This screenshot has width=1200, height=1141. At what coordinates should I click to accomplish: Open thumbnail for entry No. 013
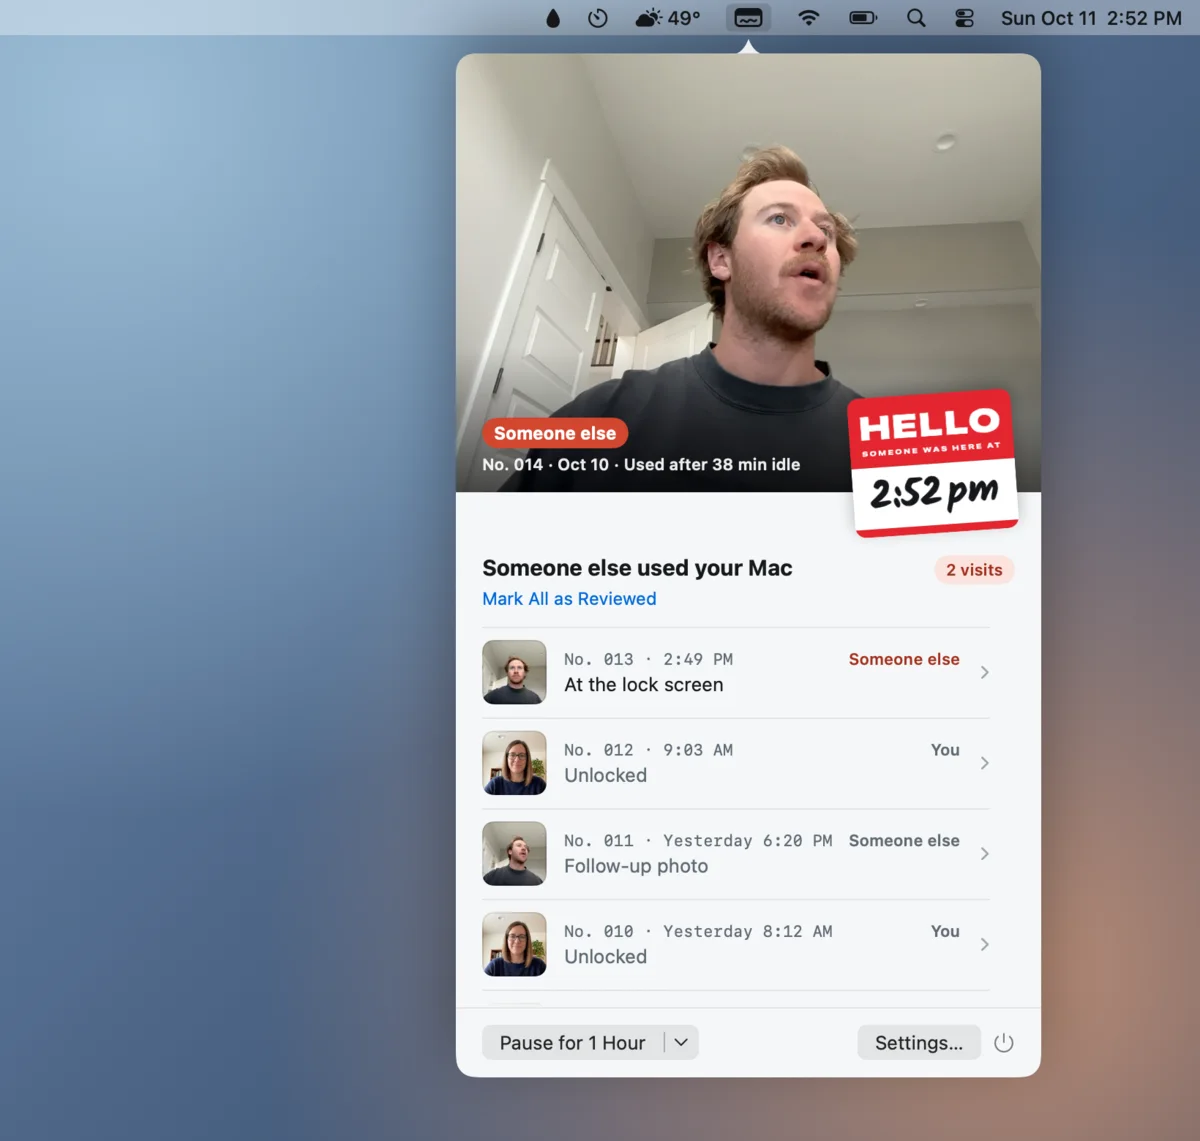pos(514,672)
